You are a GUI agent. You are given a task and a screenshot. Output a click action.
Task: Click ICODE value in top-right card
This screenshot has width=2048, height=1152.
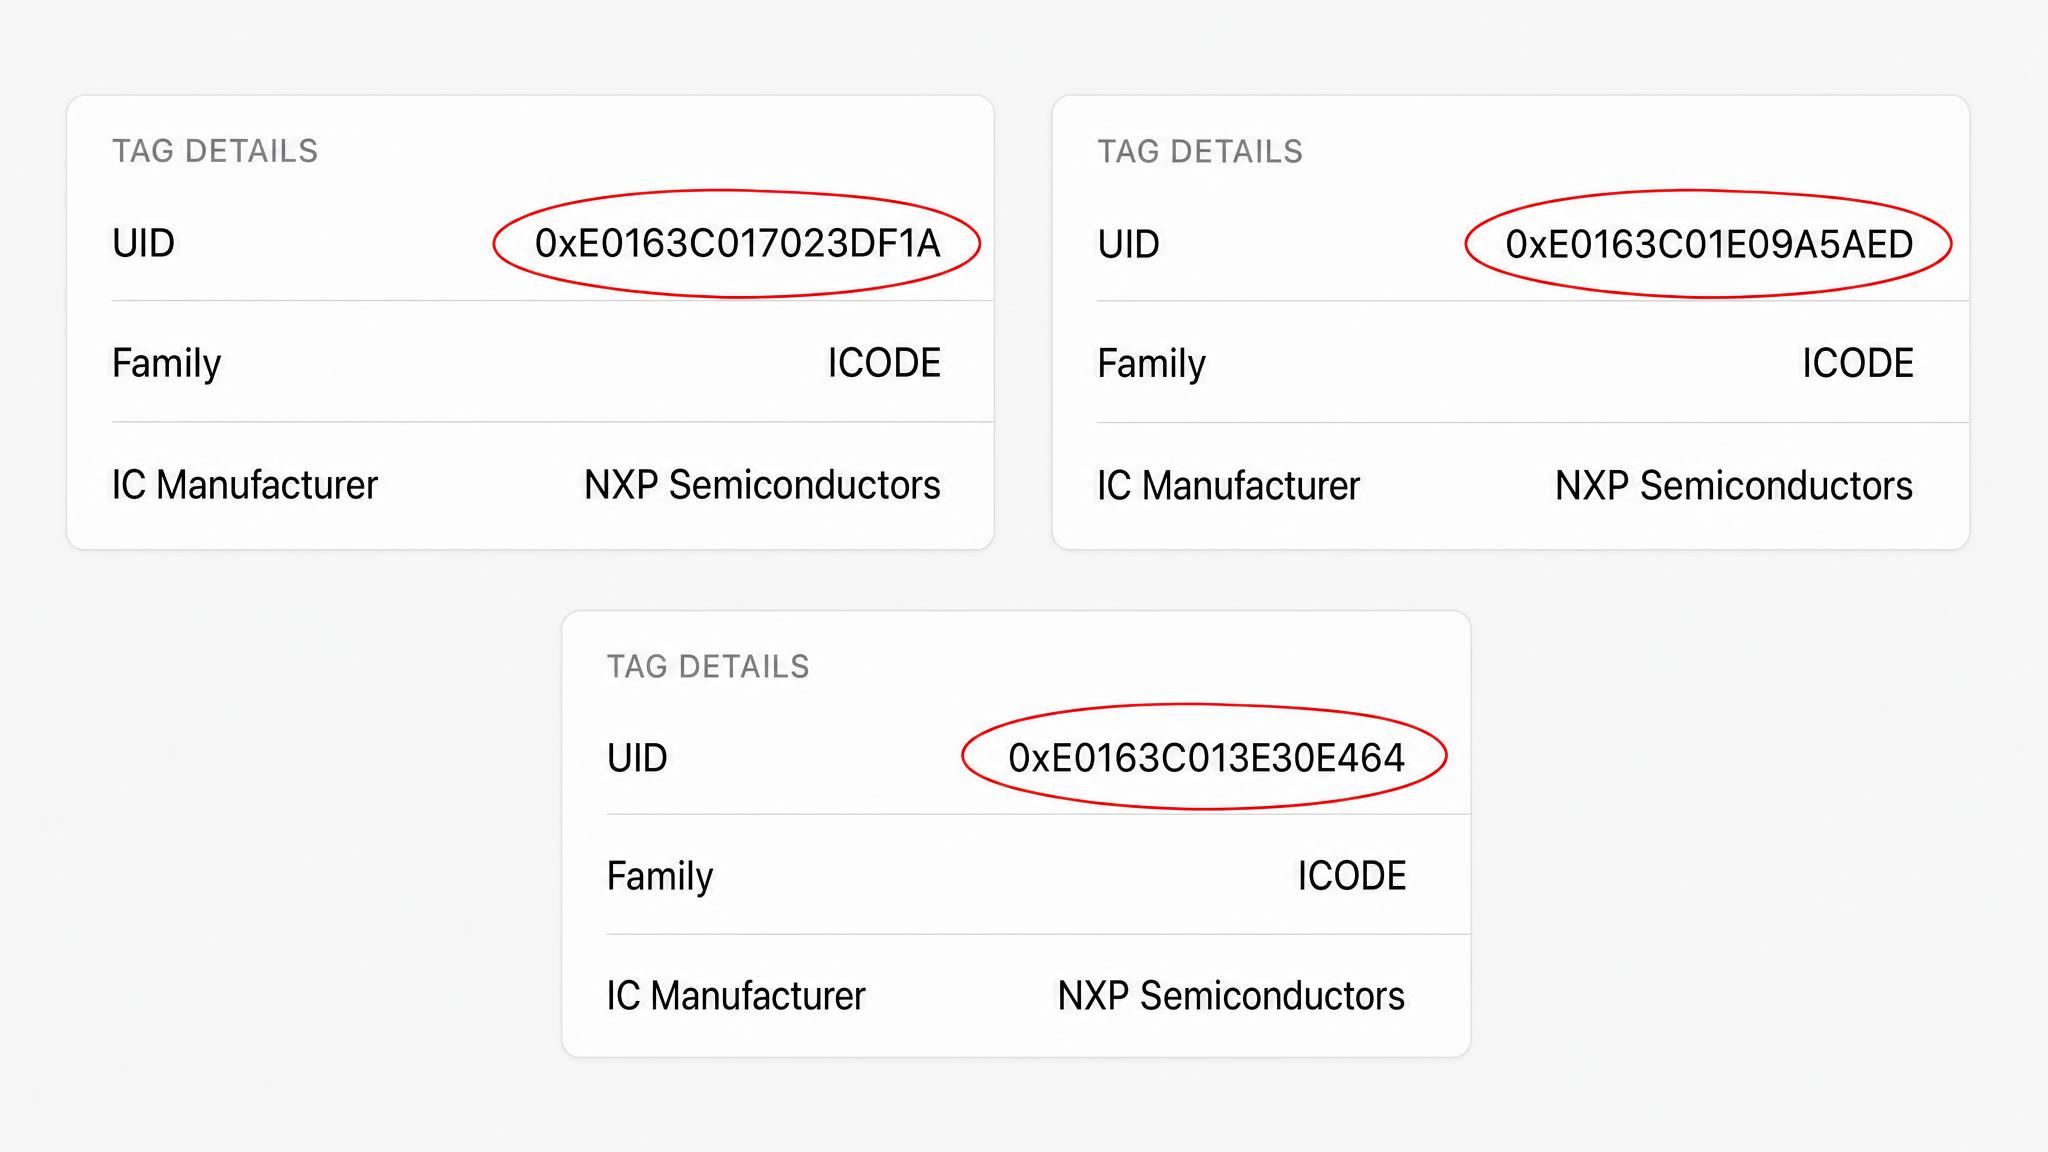(1858, 363)
